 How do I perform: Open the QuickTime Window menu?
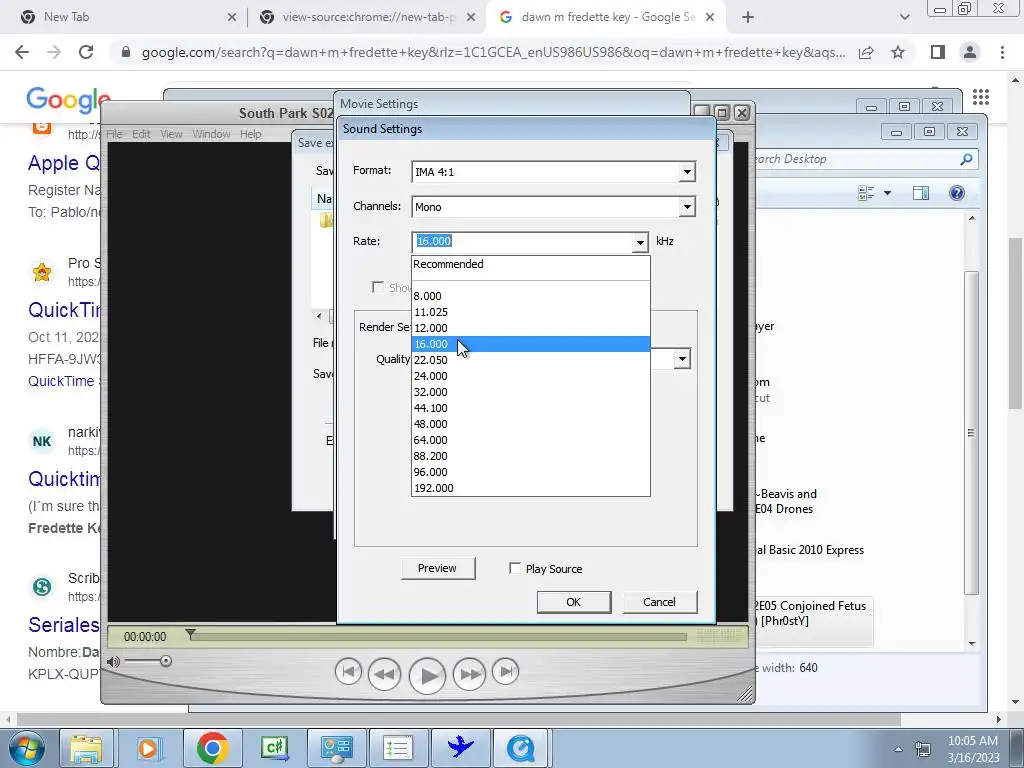(211, 134)
